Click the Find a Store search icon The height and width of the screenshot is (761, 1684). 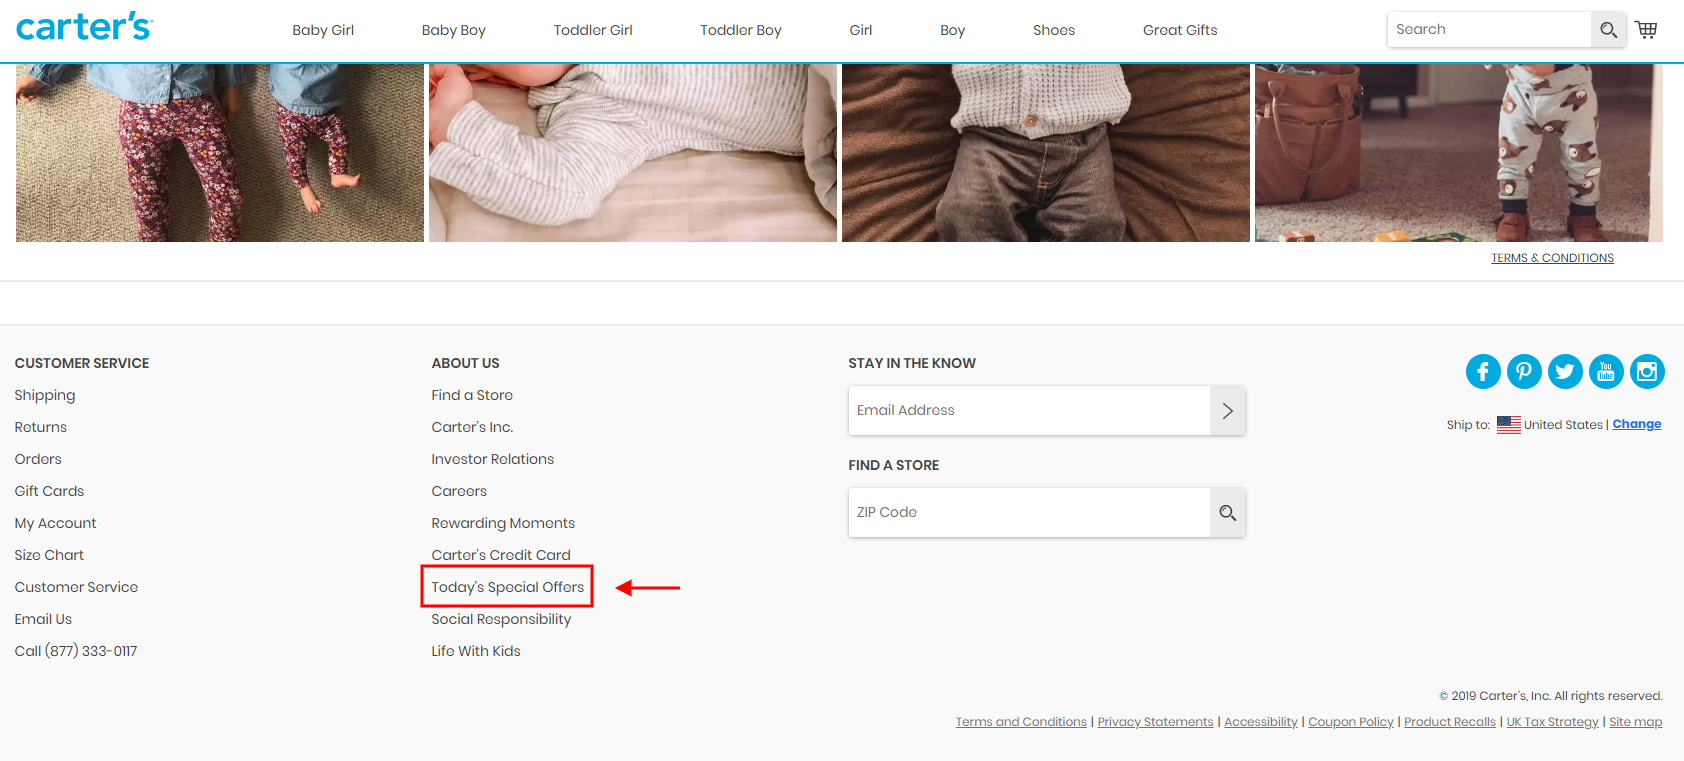tap(1227, 513)
